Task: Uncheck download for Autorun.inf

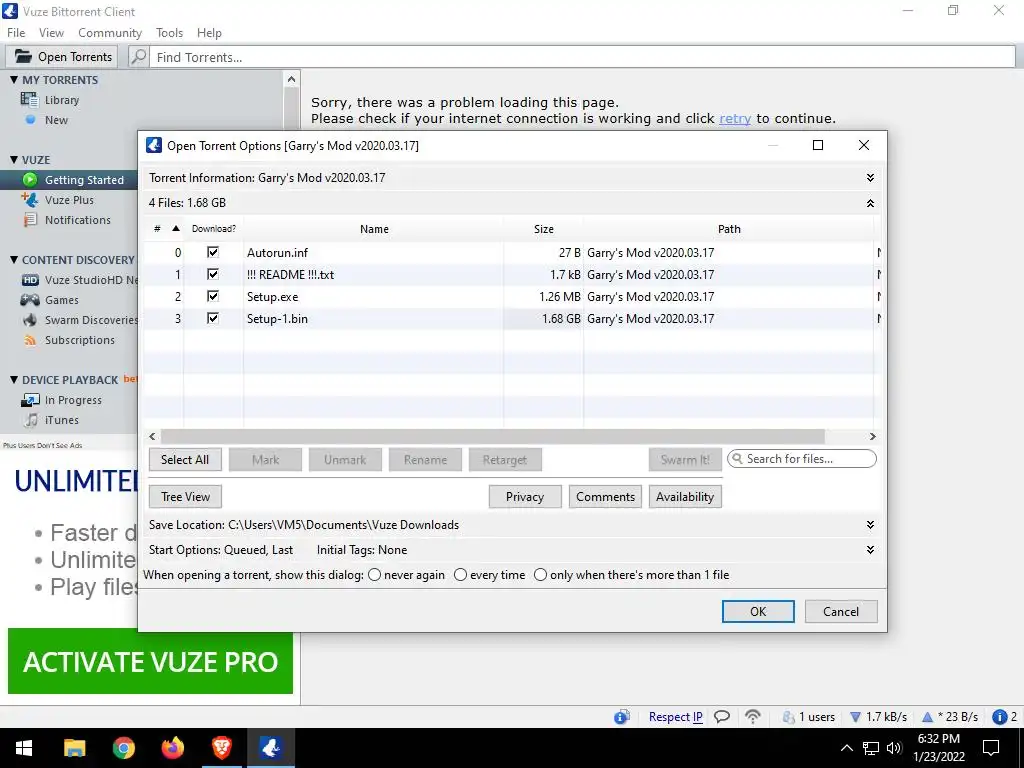Action: tap(213, 252)
